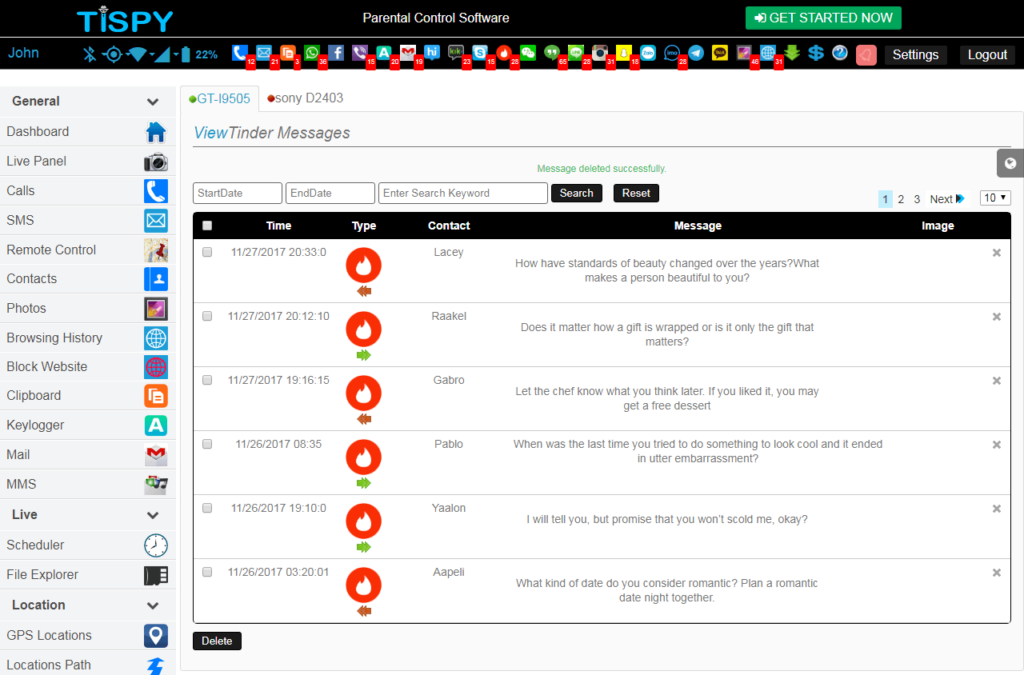1024x675 pixels.
Task: Open Zalo icon in top toolbar
Action: [648, 53]
